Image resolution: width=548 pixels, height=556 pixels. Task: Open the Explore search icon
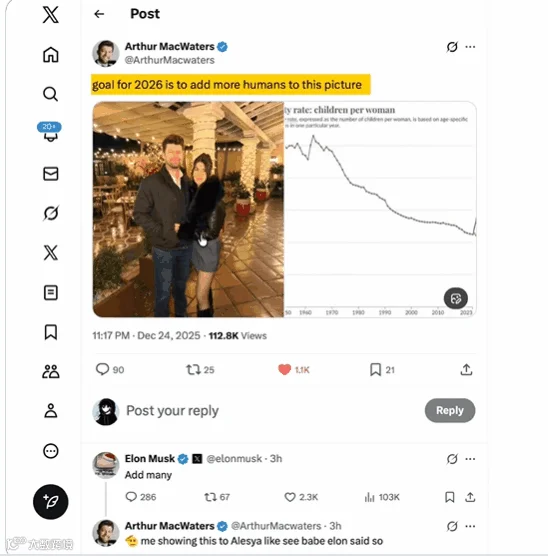pos(50,94)
